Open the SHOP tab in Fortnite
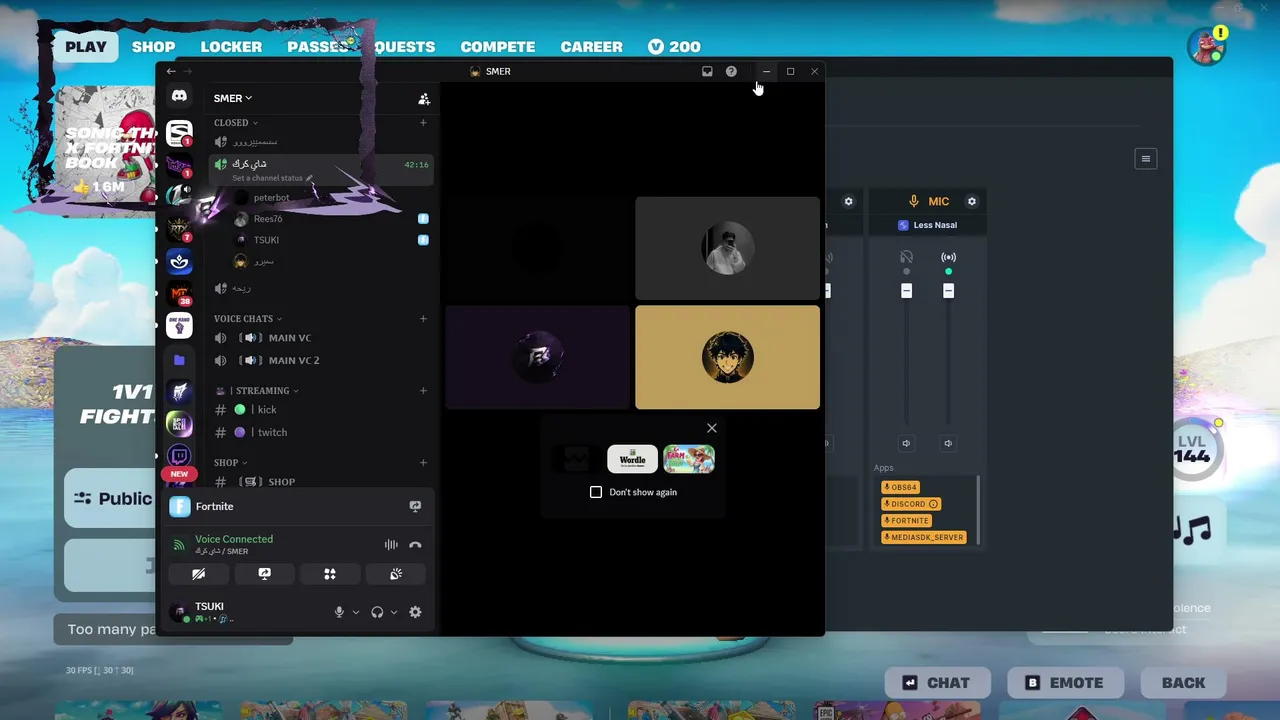Viewport: 1280px width, 720px height. pyautogui.click(x=153, y=47)
